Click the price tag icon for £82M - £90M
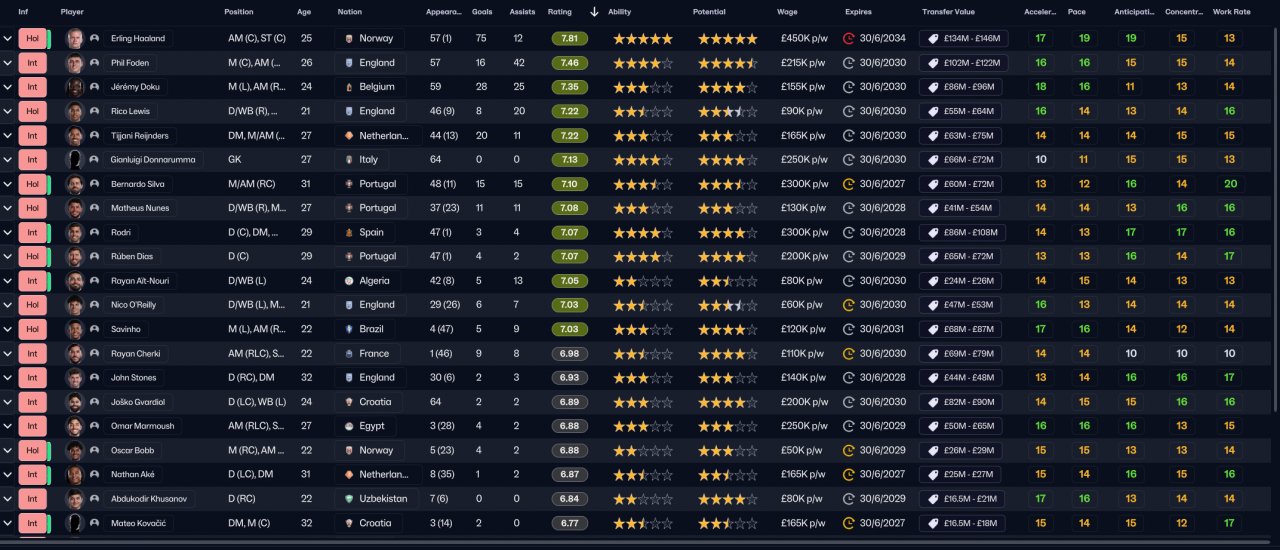Screen dimensions: 1280x550 coord(932,402)
